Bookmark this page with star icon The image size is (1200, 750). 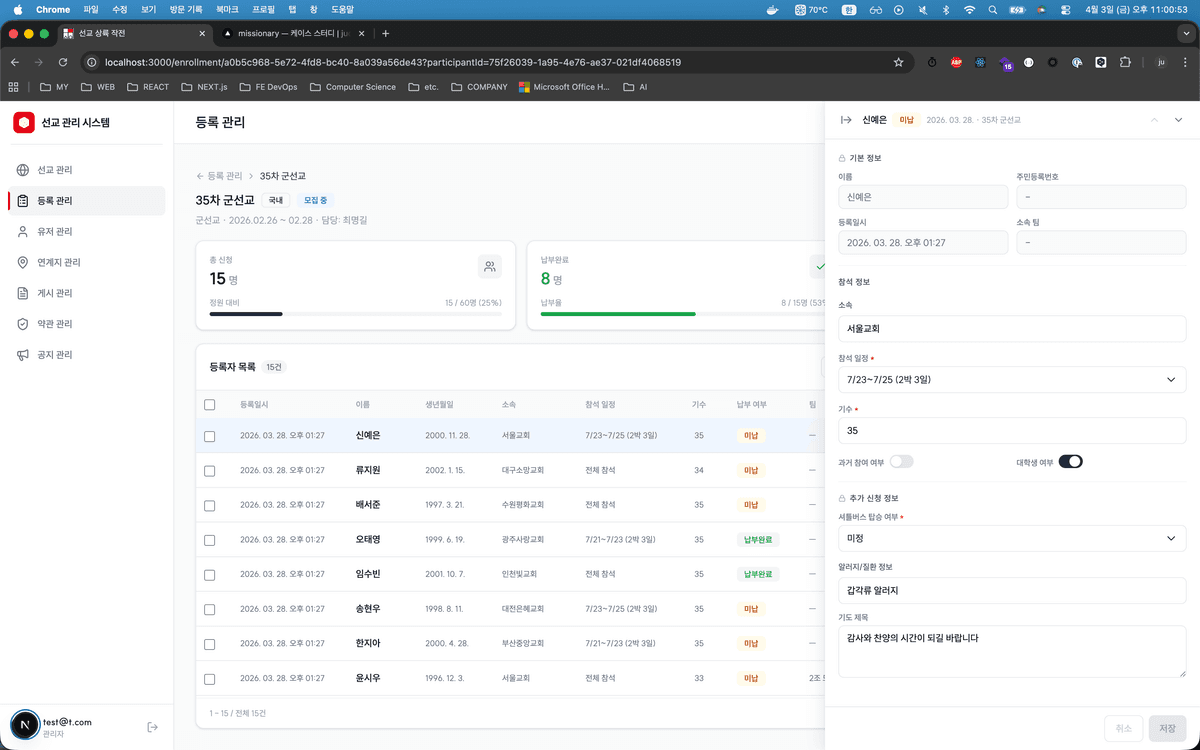coord(898,62)
